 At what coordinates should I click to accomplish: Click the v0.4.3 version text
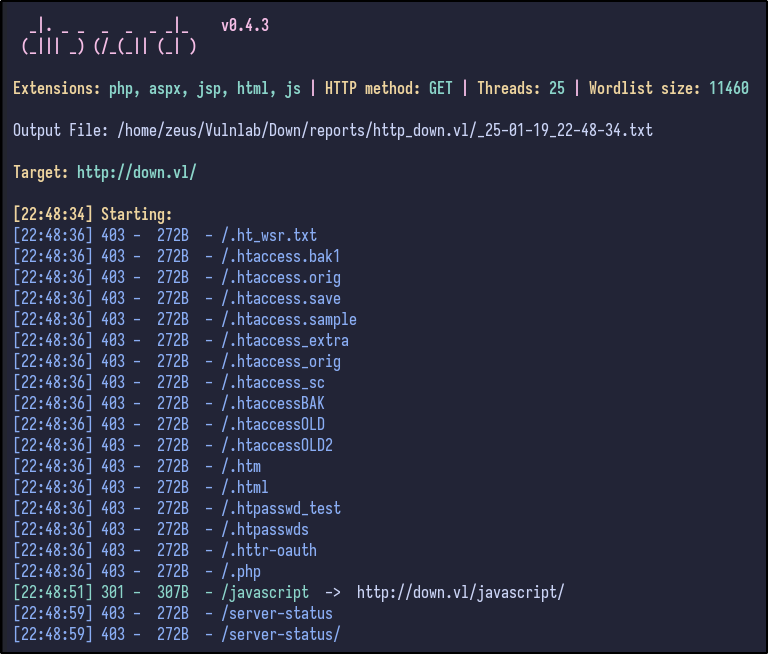[x=245, y=26]
